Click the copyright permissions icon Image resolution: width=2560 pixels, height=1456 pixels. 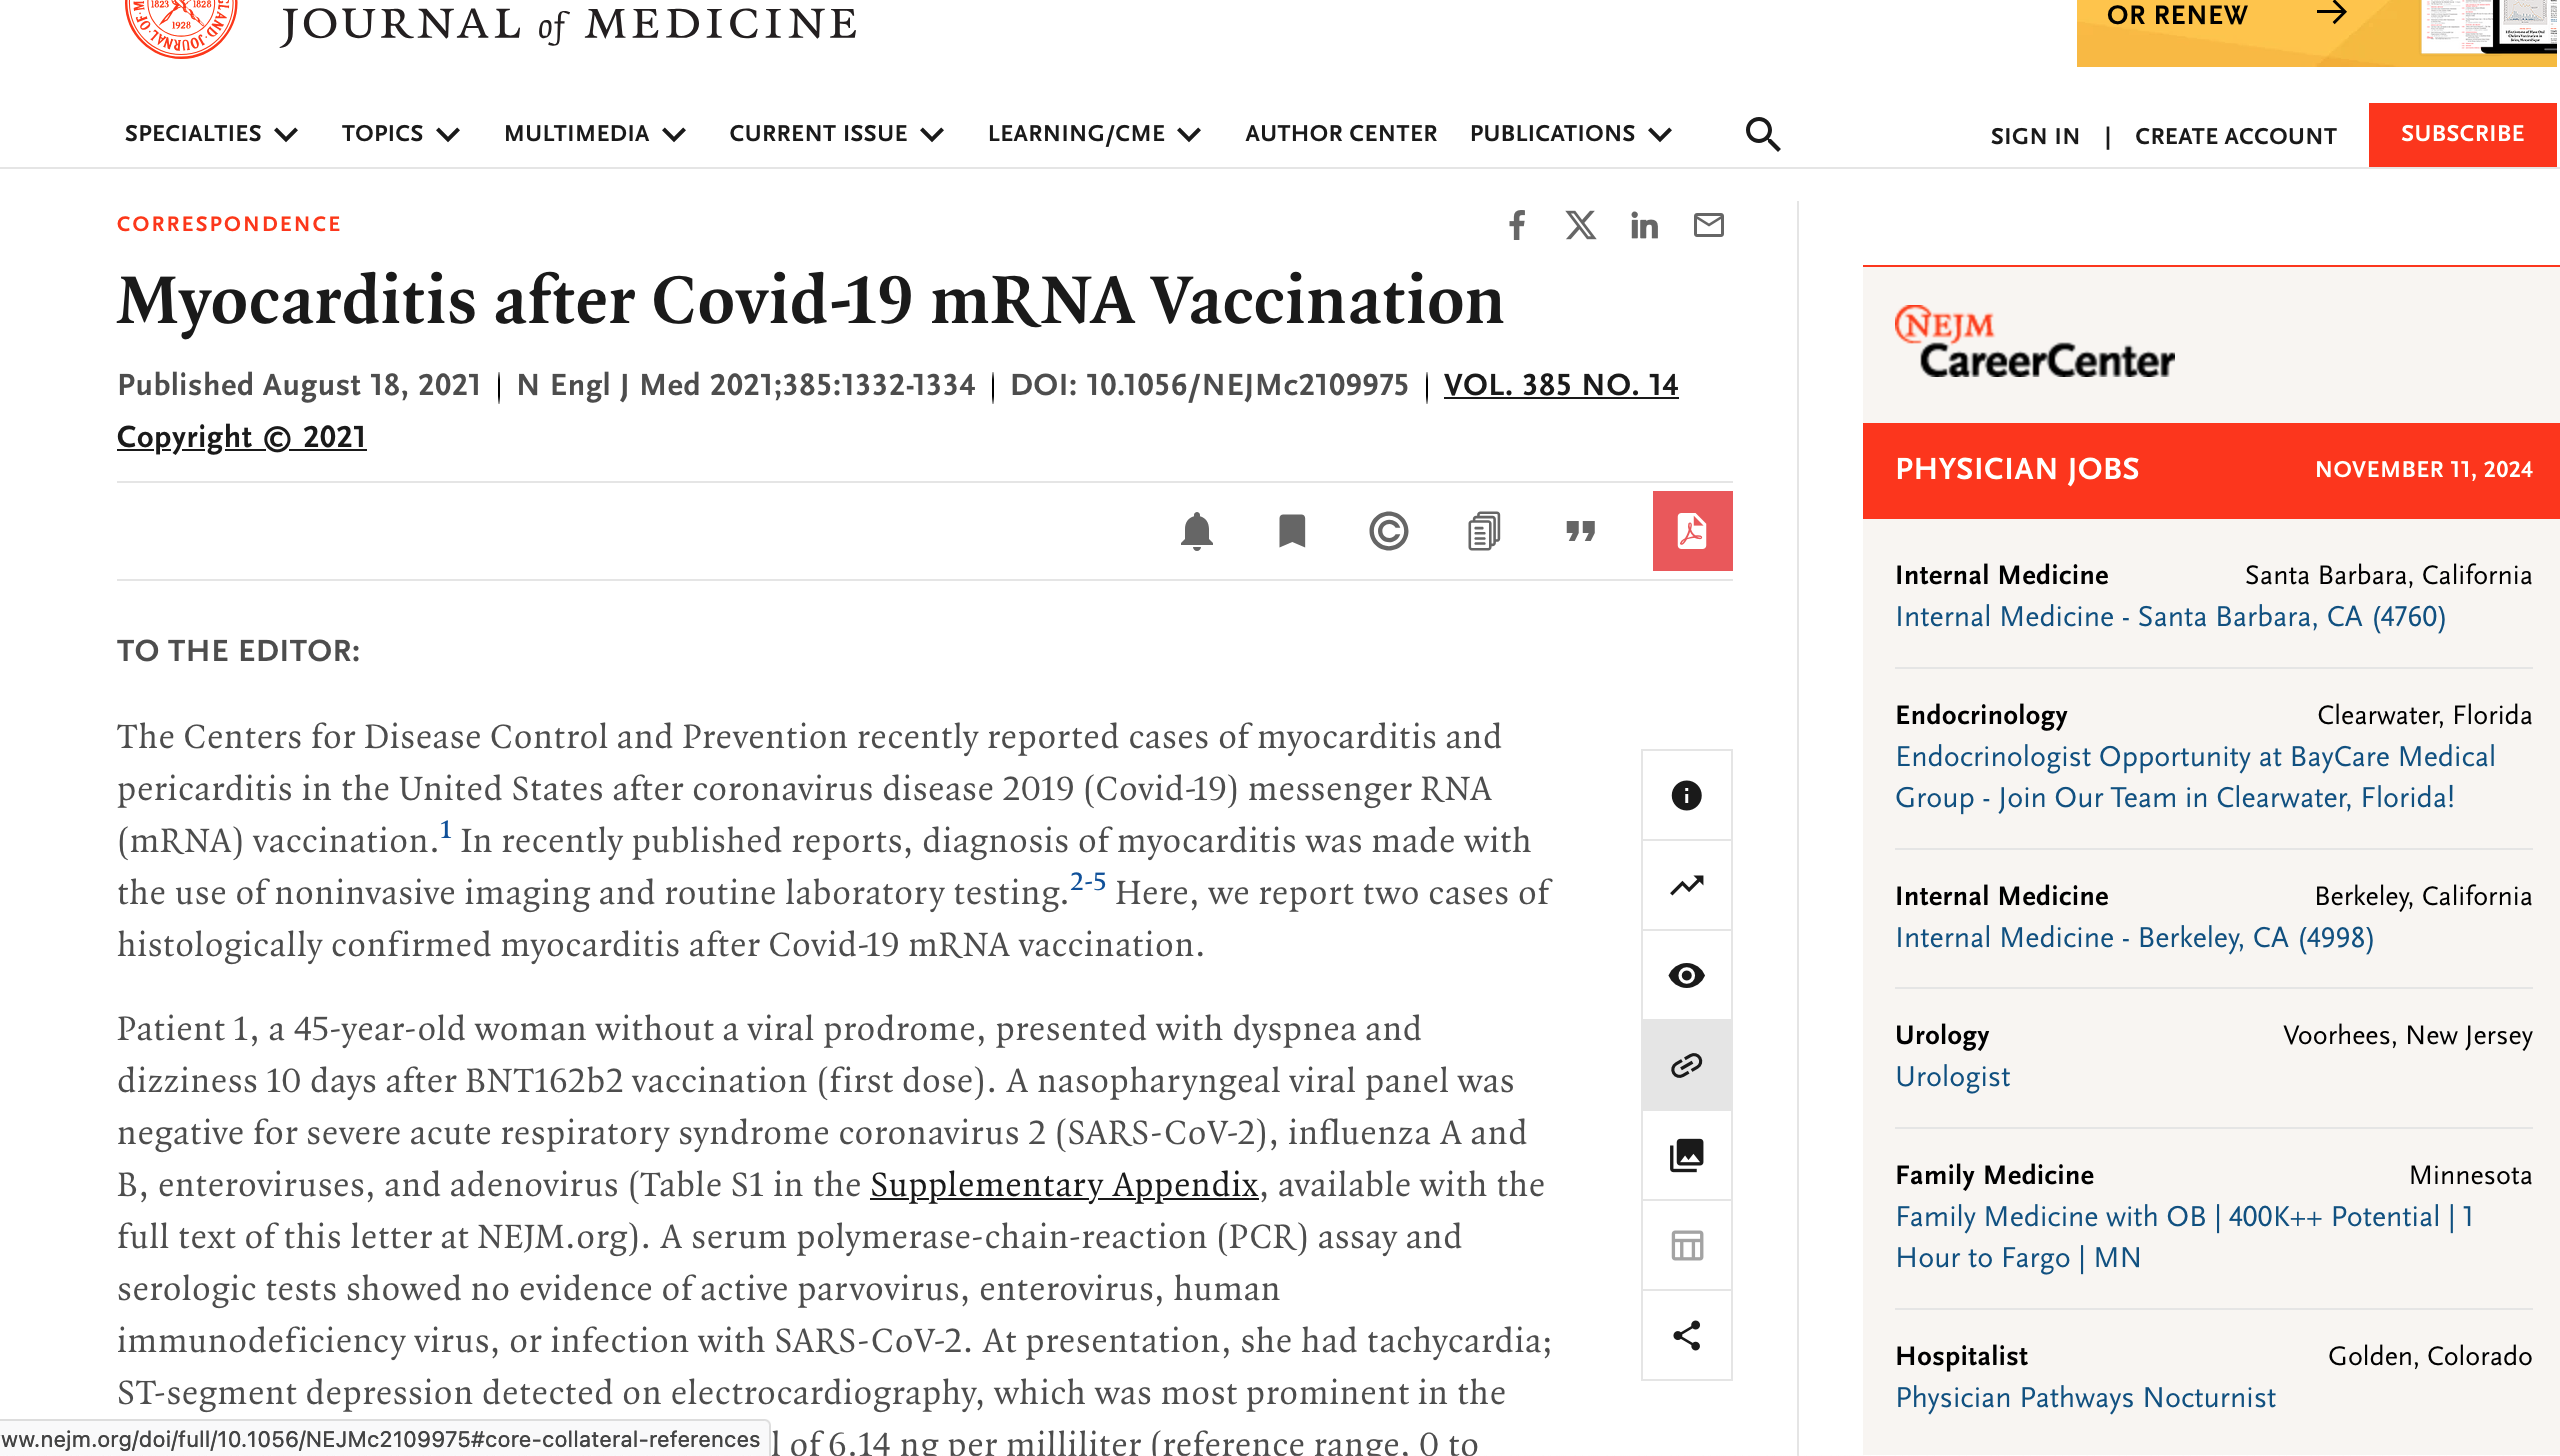click(1388, 531)
